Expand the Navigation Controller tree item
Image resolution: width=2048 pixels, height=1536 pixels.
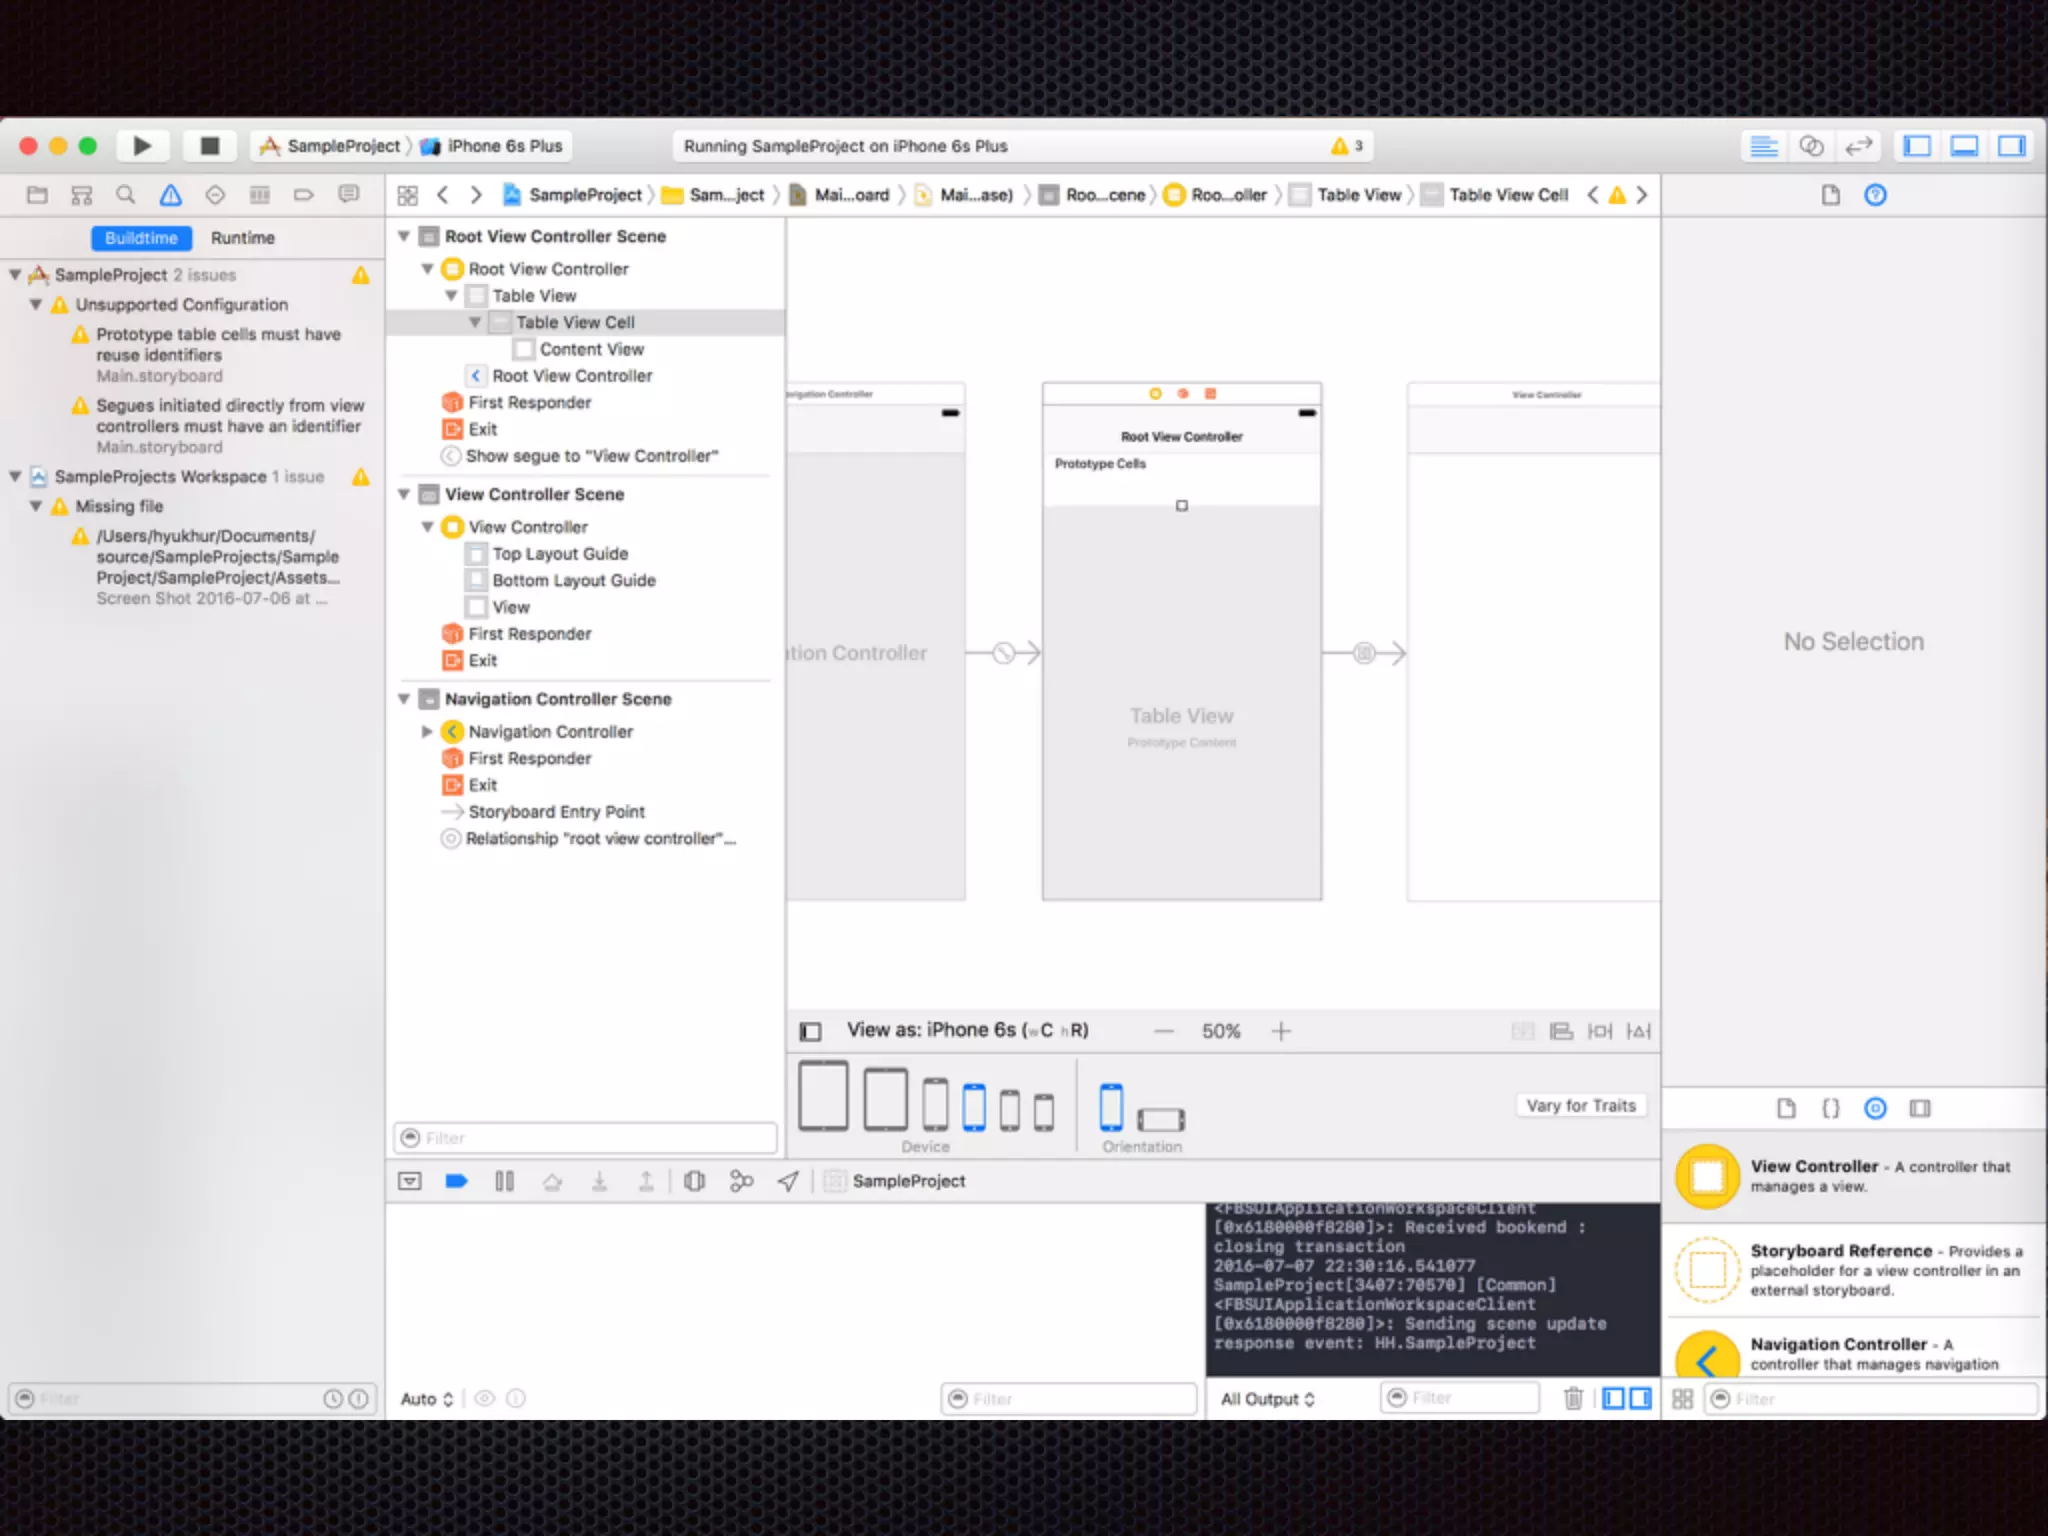(x=427, y=732)
